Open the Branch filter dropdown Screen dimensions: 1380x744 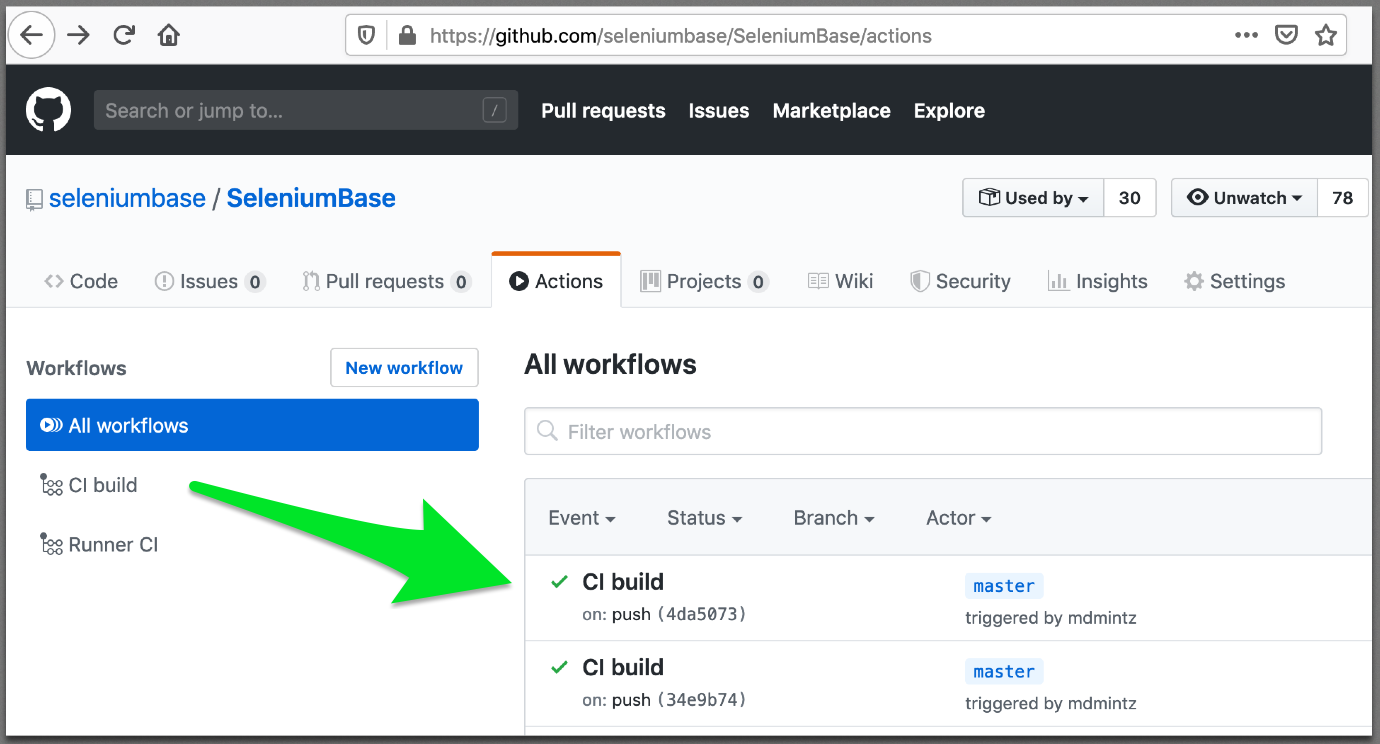coord(833,518)
